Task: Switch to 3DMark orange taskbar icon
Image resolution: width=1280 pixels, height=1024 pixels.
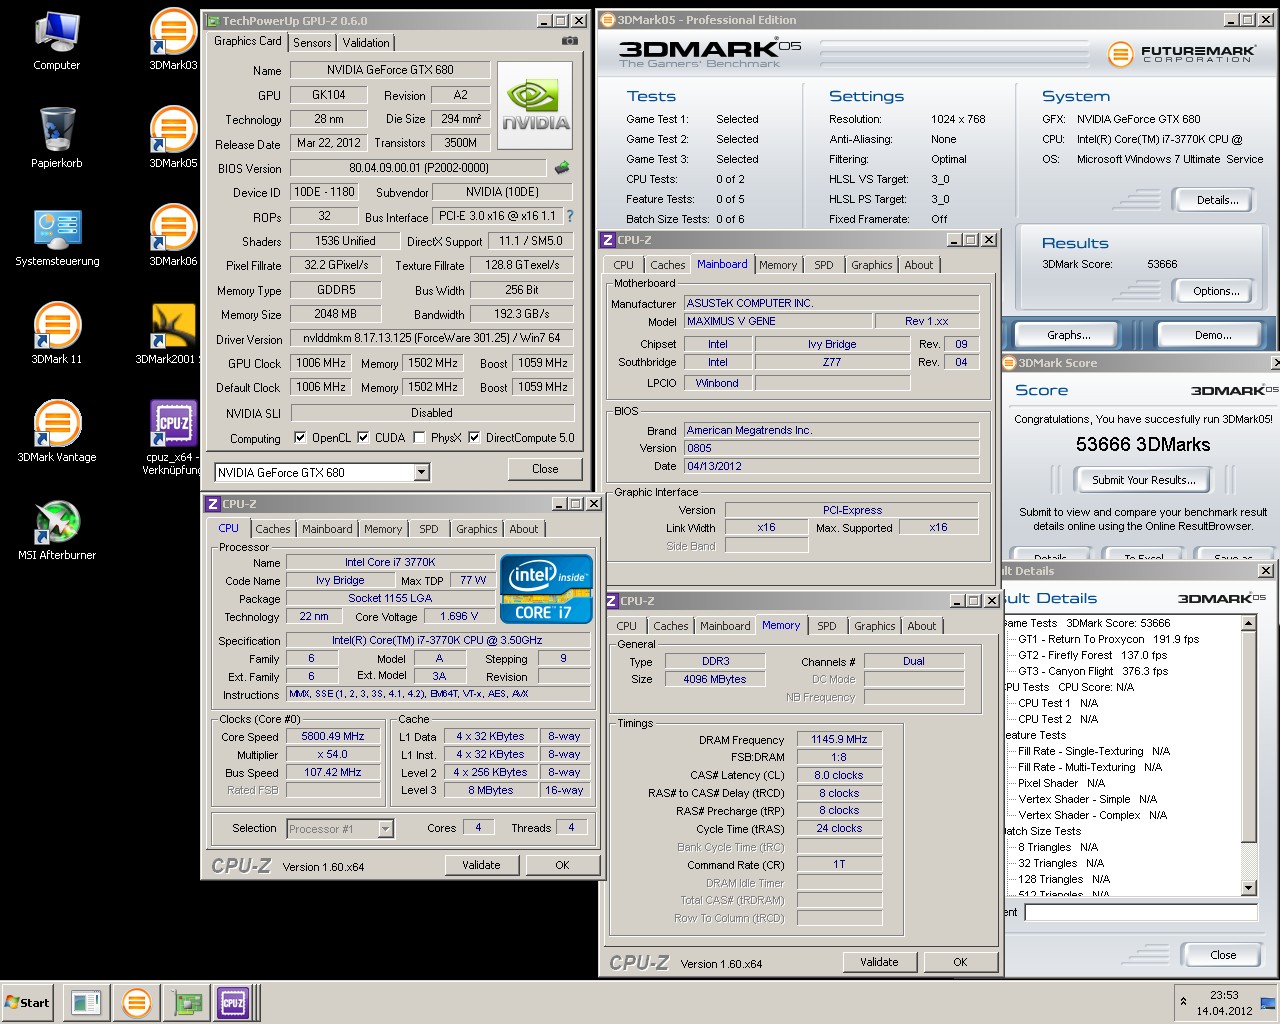Action: coord(136,1002)
